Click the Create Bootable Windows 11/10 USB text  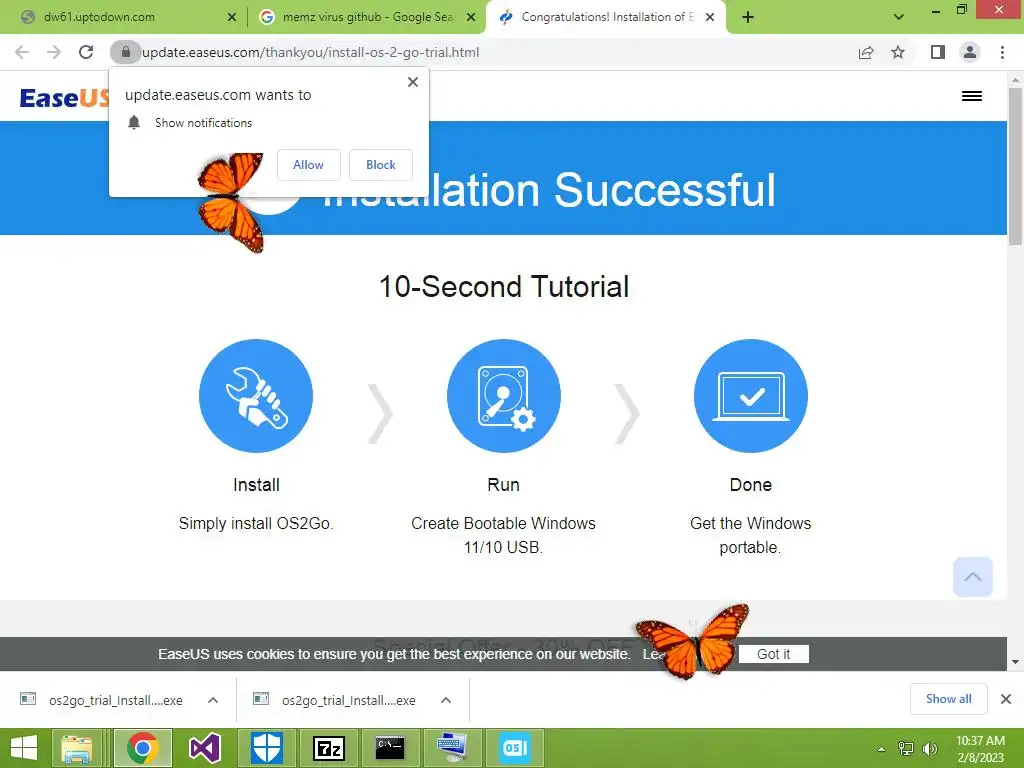[504, 535]
